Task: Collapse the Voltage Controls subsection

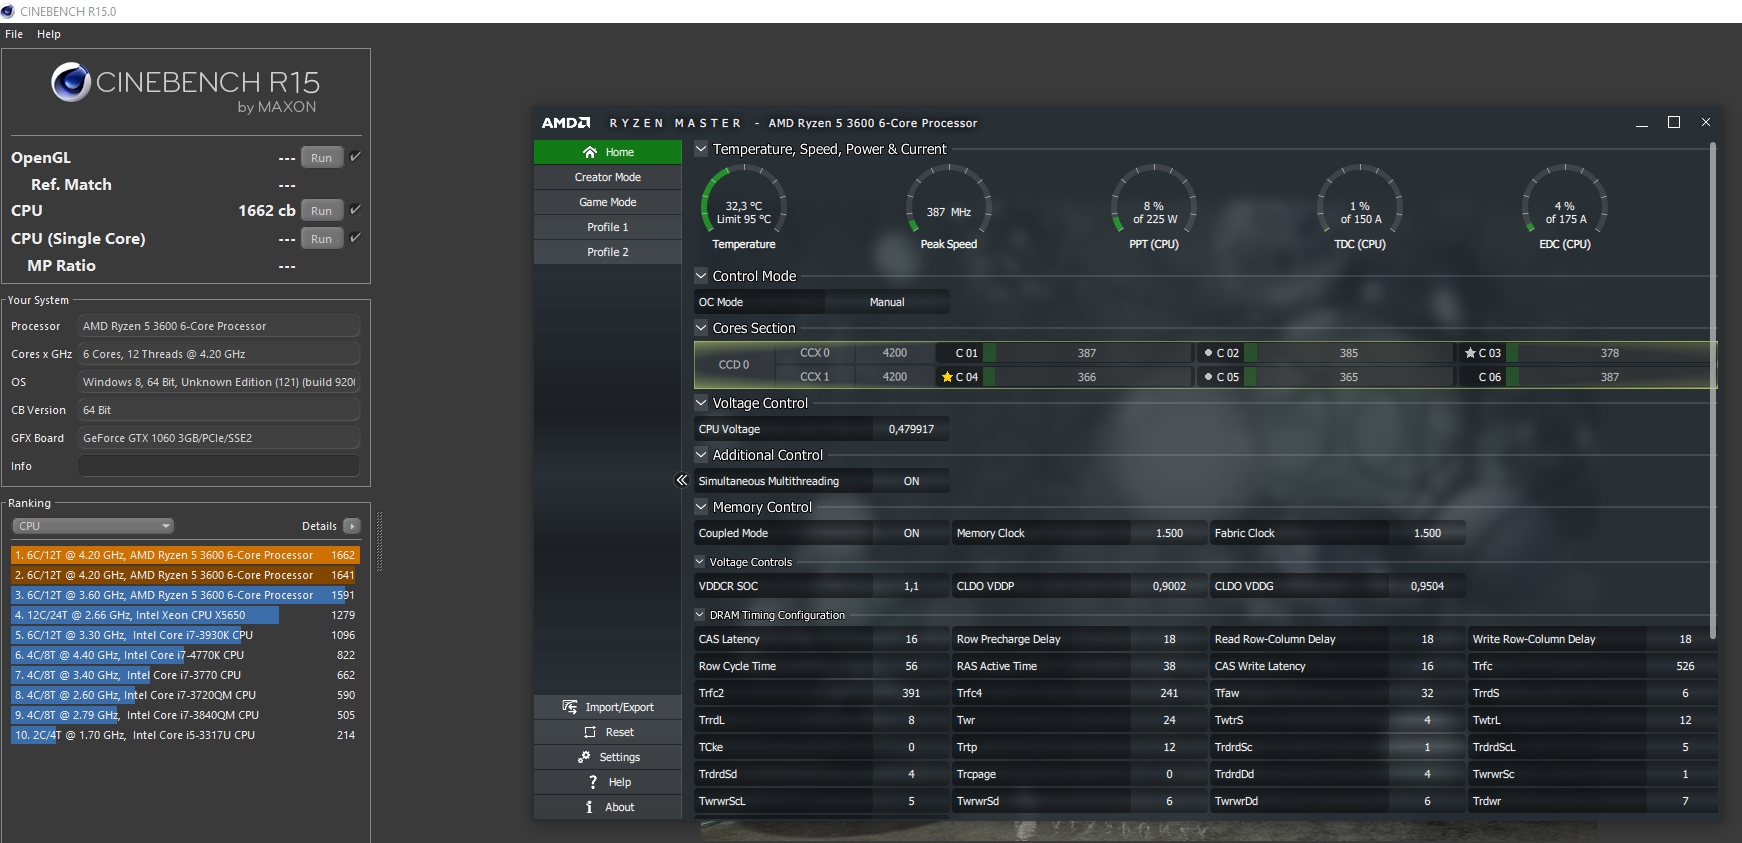Action: click(x=700, y=562)
